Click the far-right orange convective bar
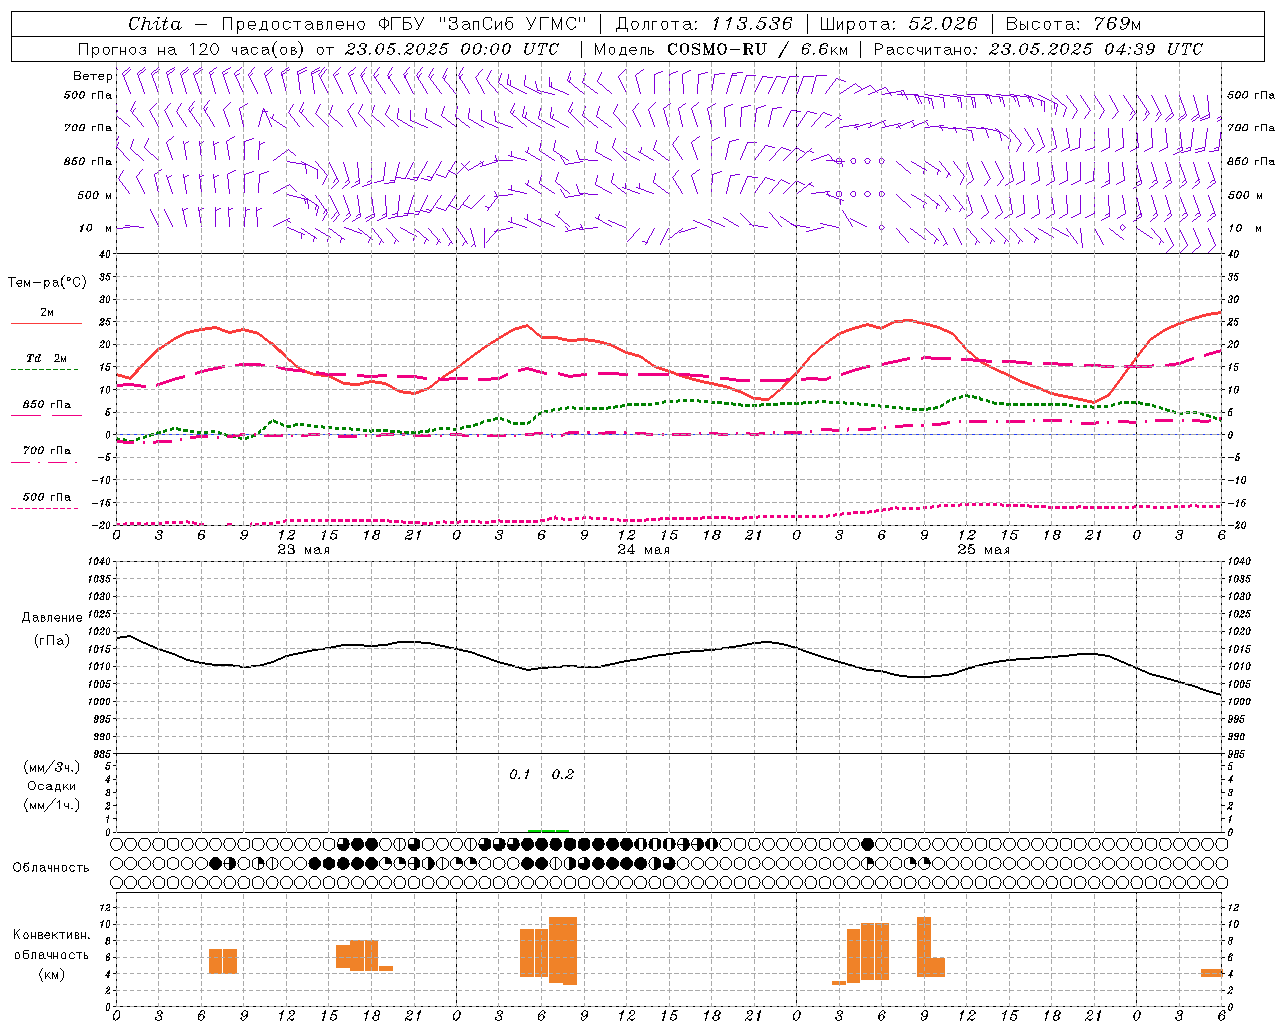 [1211, 973]
